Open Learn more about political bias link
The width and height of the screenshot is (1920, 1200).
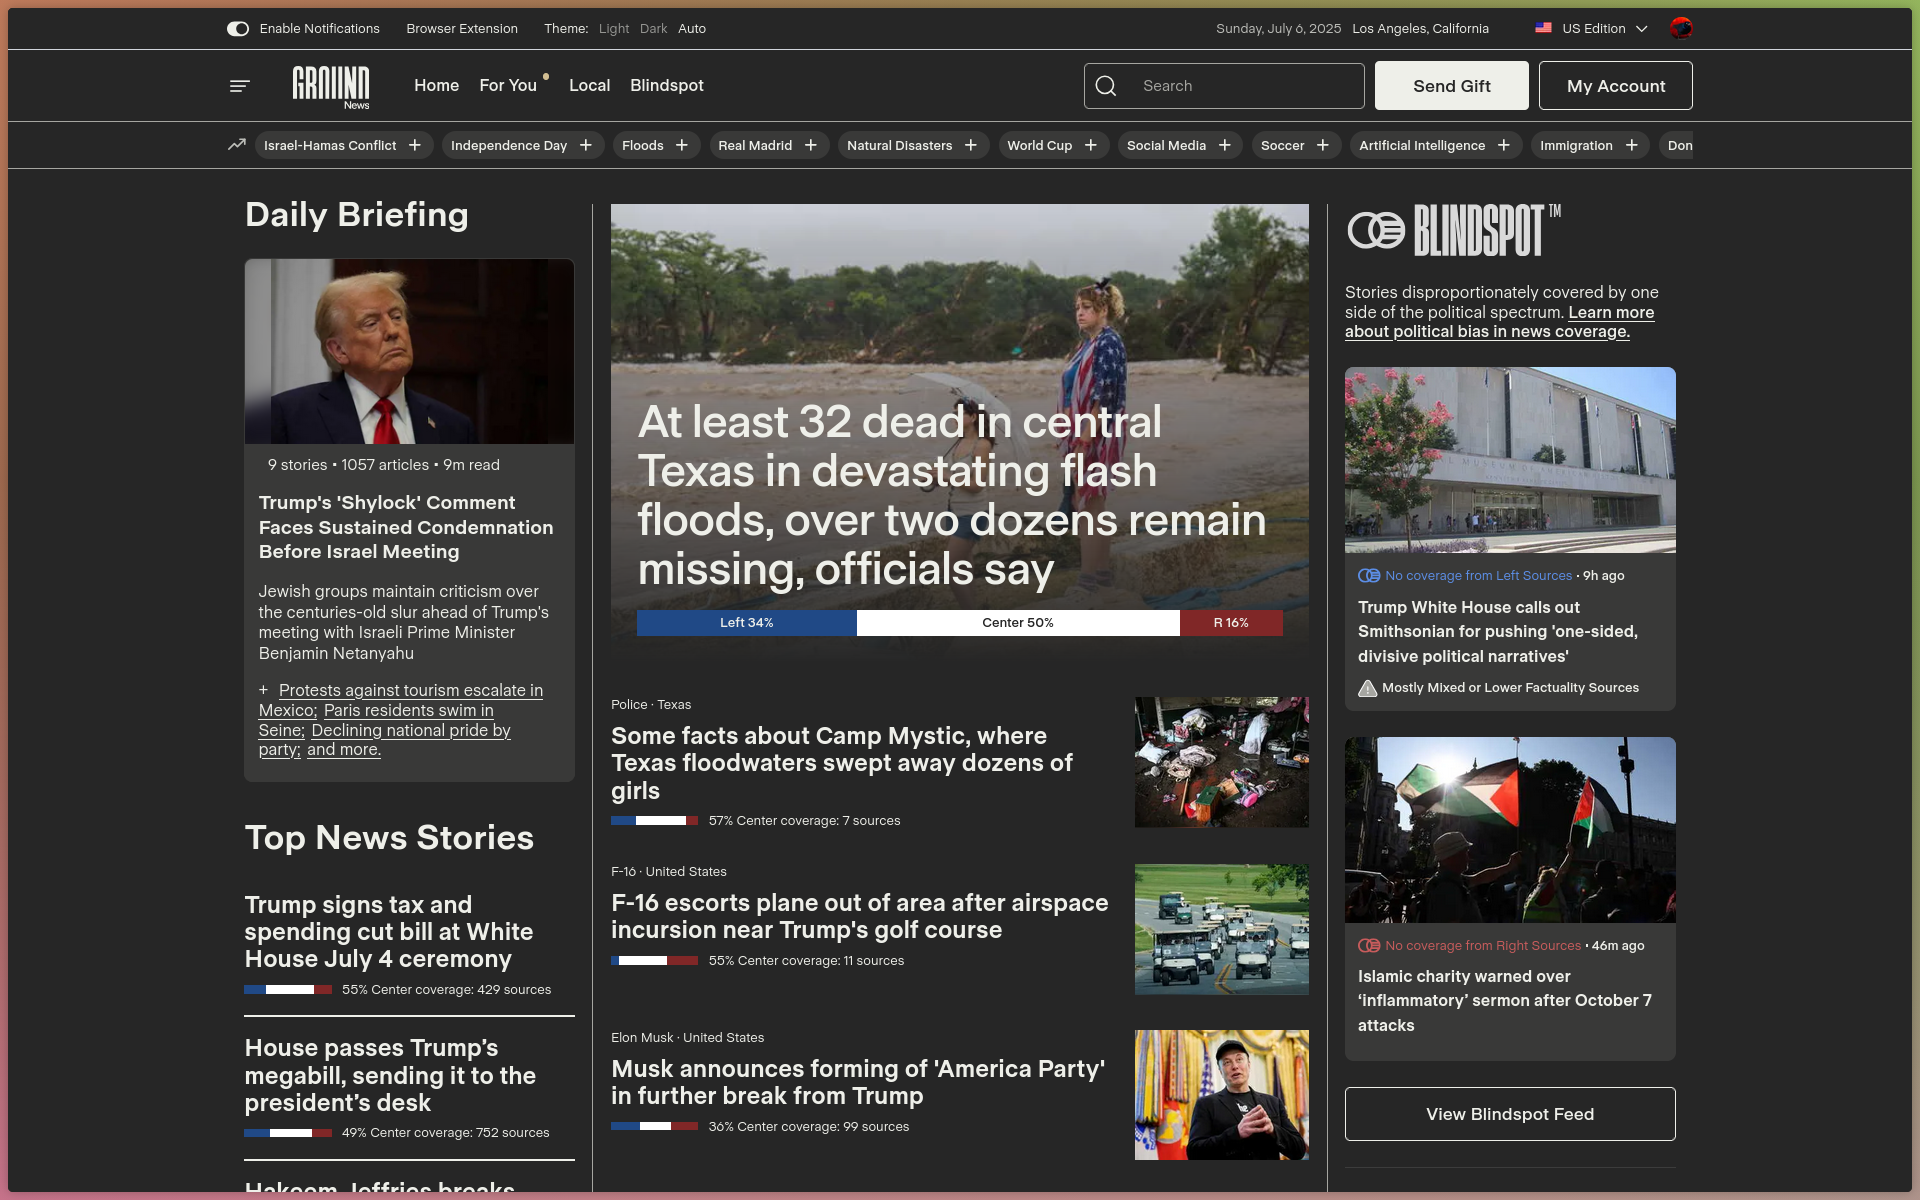pyautogui.click(x=1500, y=322)
